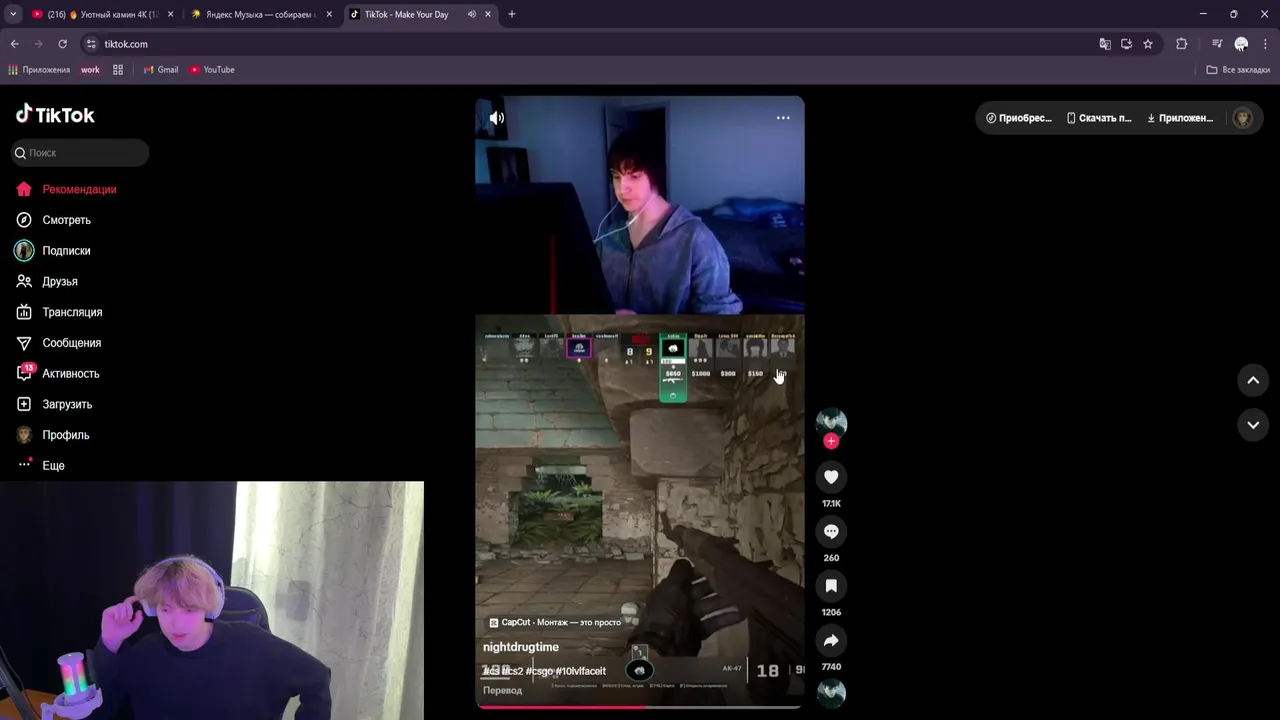Open the comments section with 260 comments

831,532
